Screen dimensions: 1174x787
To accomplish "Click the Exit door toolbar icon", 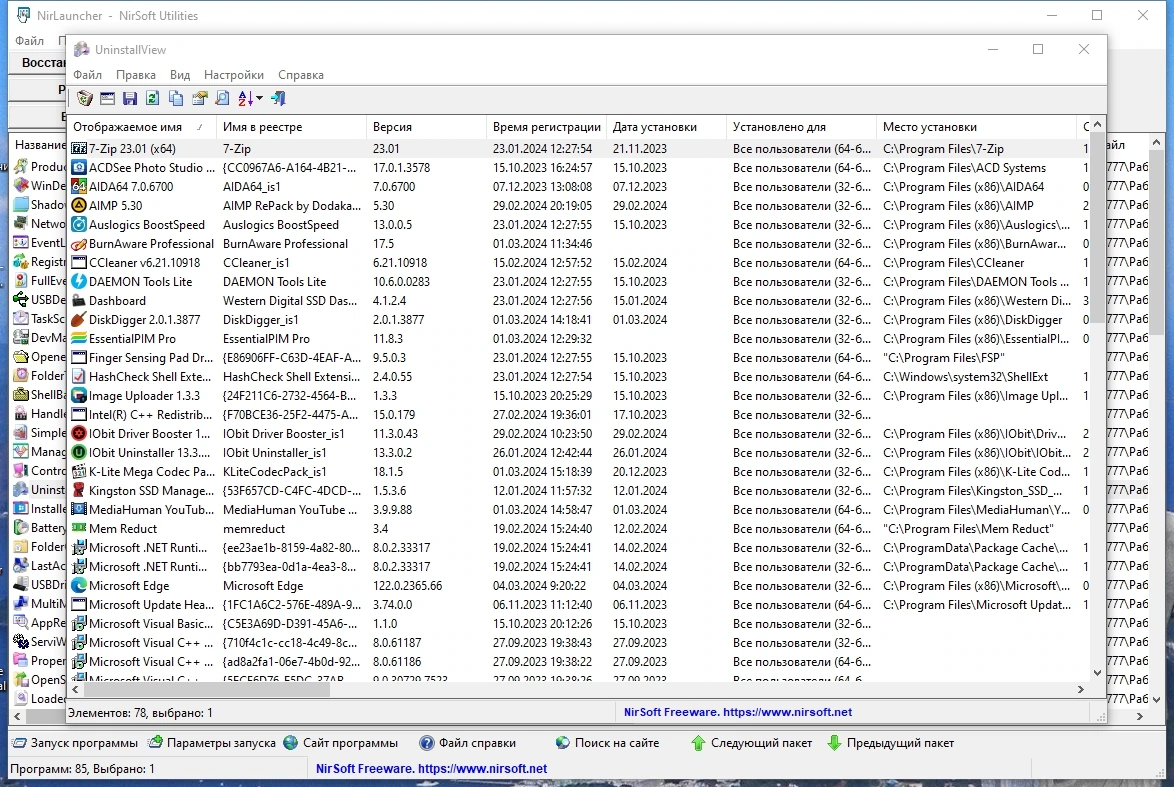I will [279, 98].
